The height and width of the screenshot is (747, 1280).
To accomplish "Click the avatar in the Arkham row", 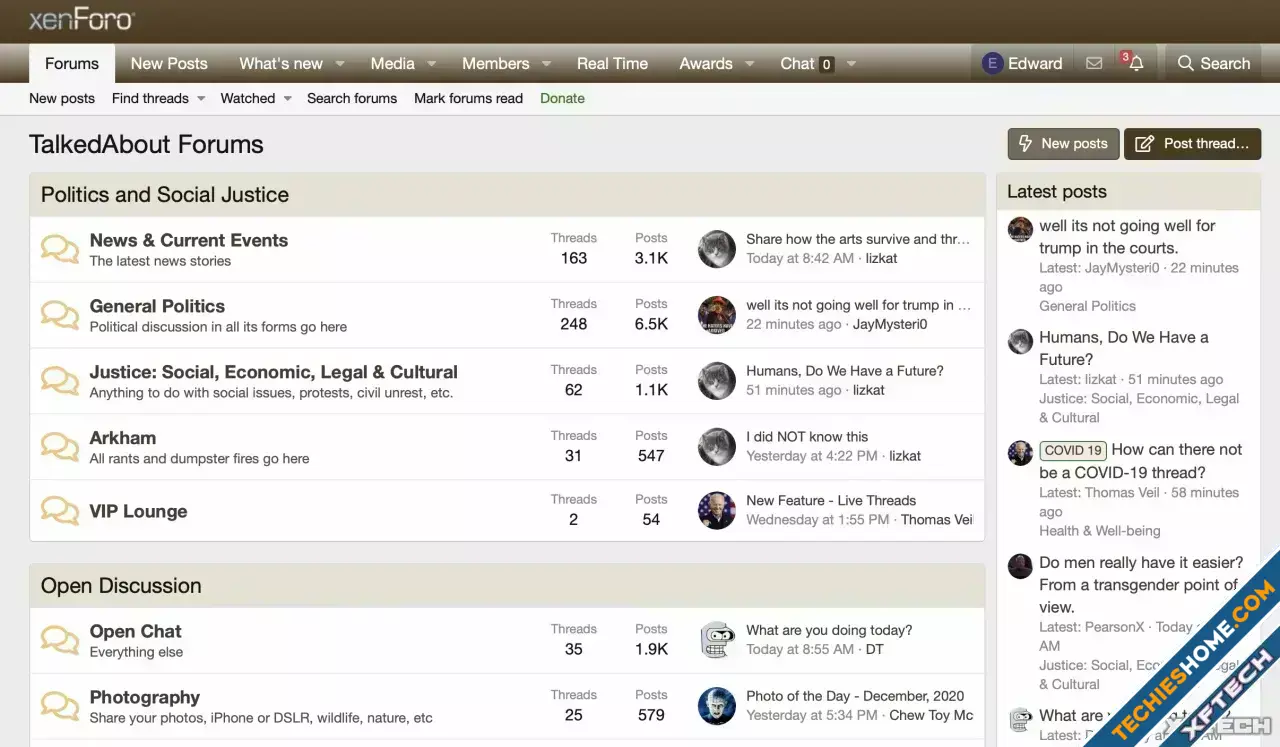I will (x=716, y=447).
